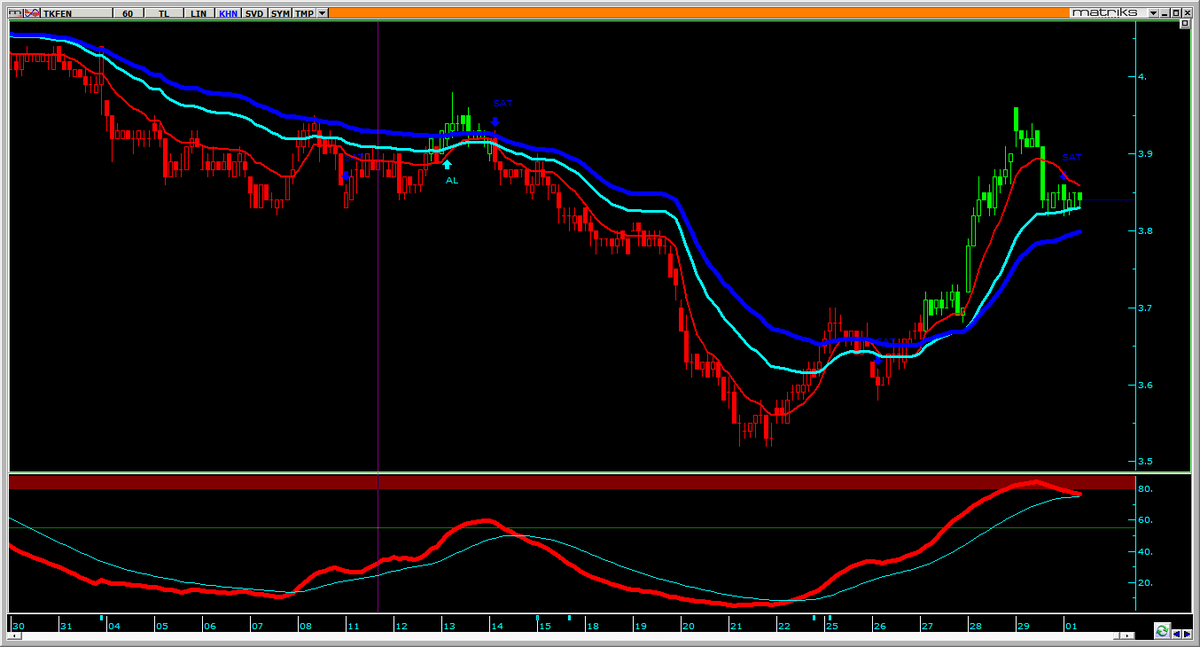The width and height of the screenshot is (1200, 647).
Task: Click the scroll left blue arrow icon
Action: 1176,634
